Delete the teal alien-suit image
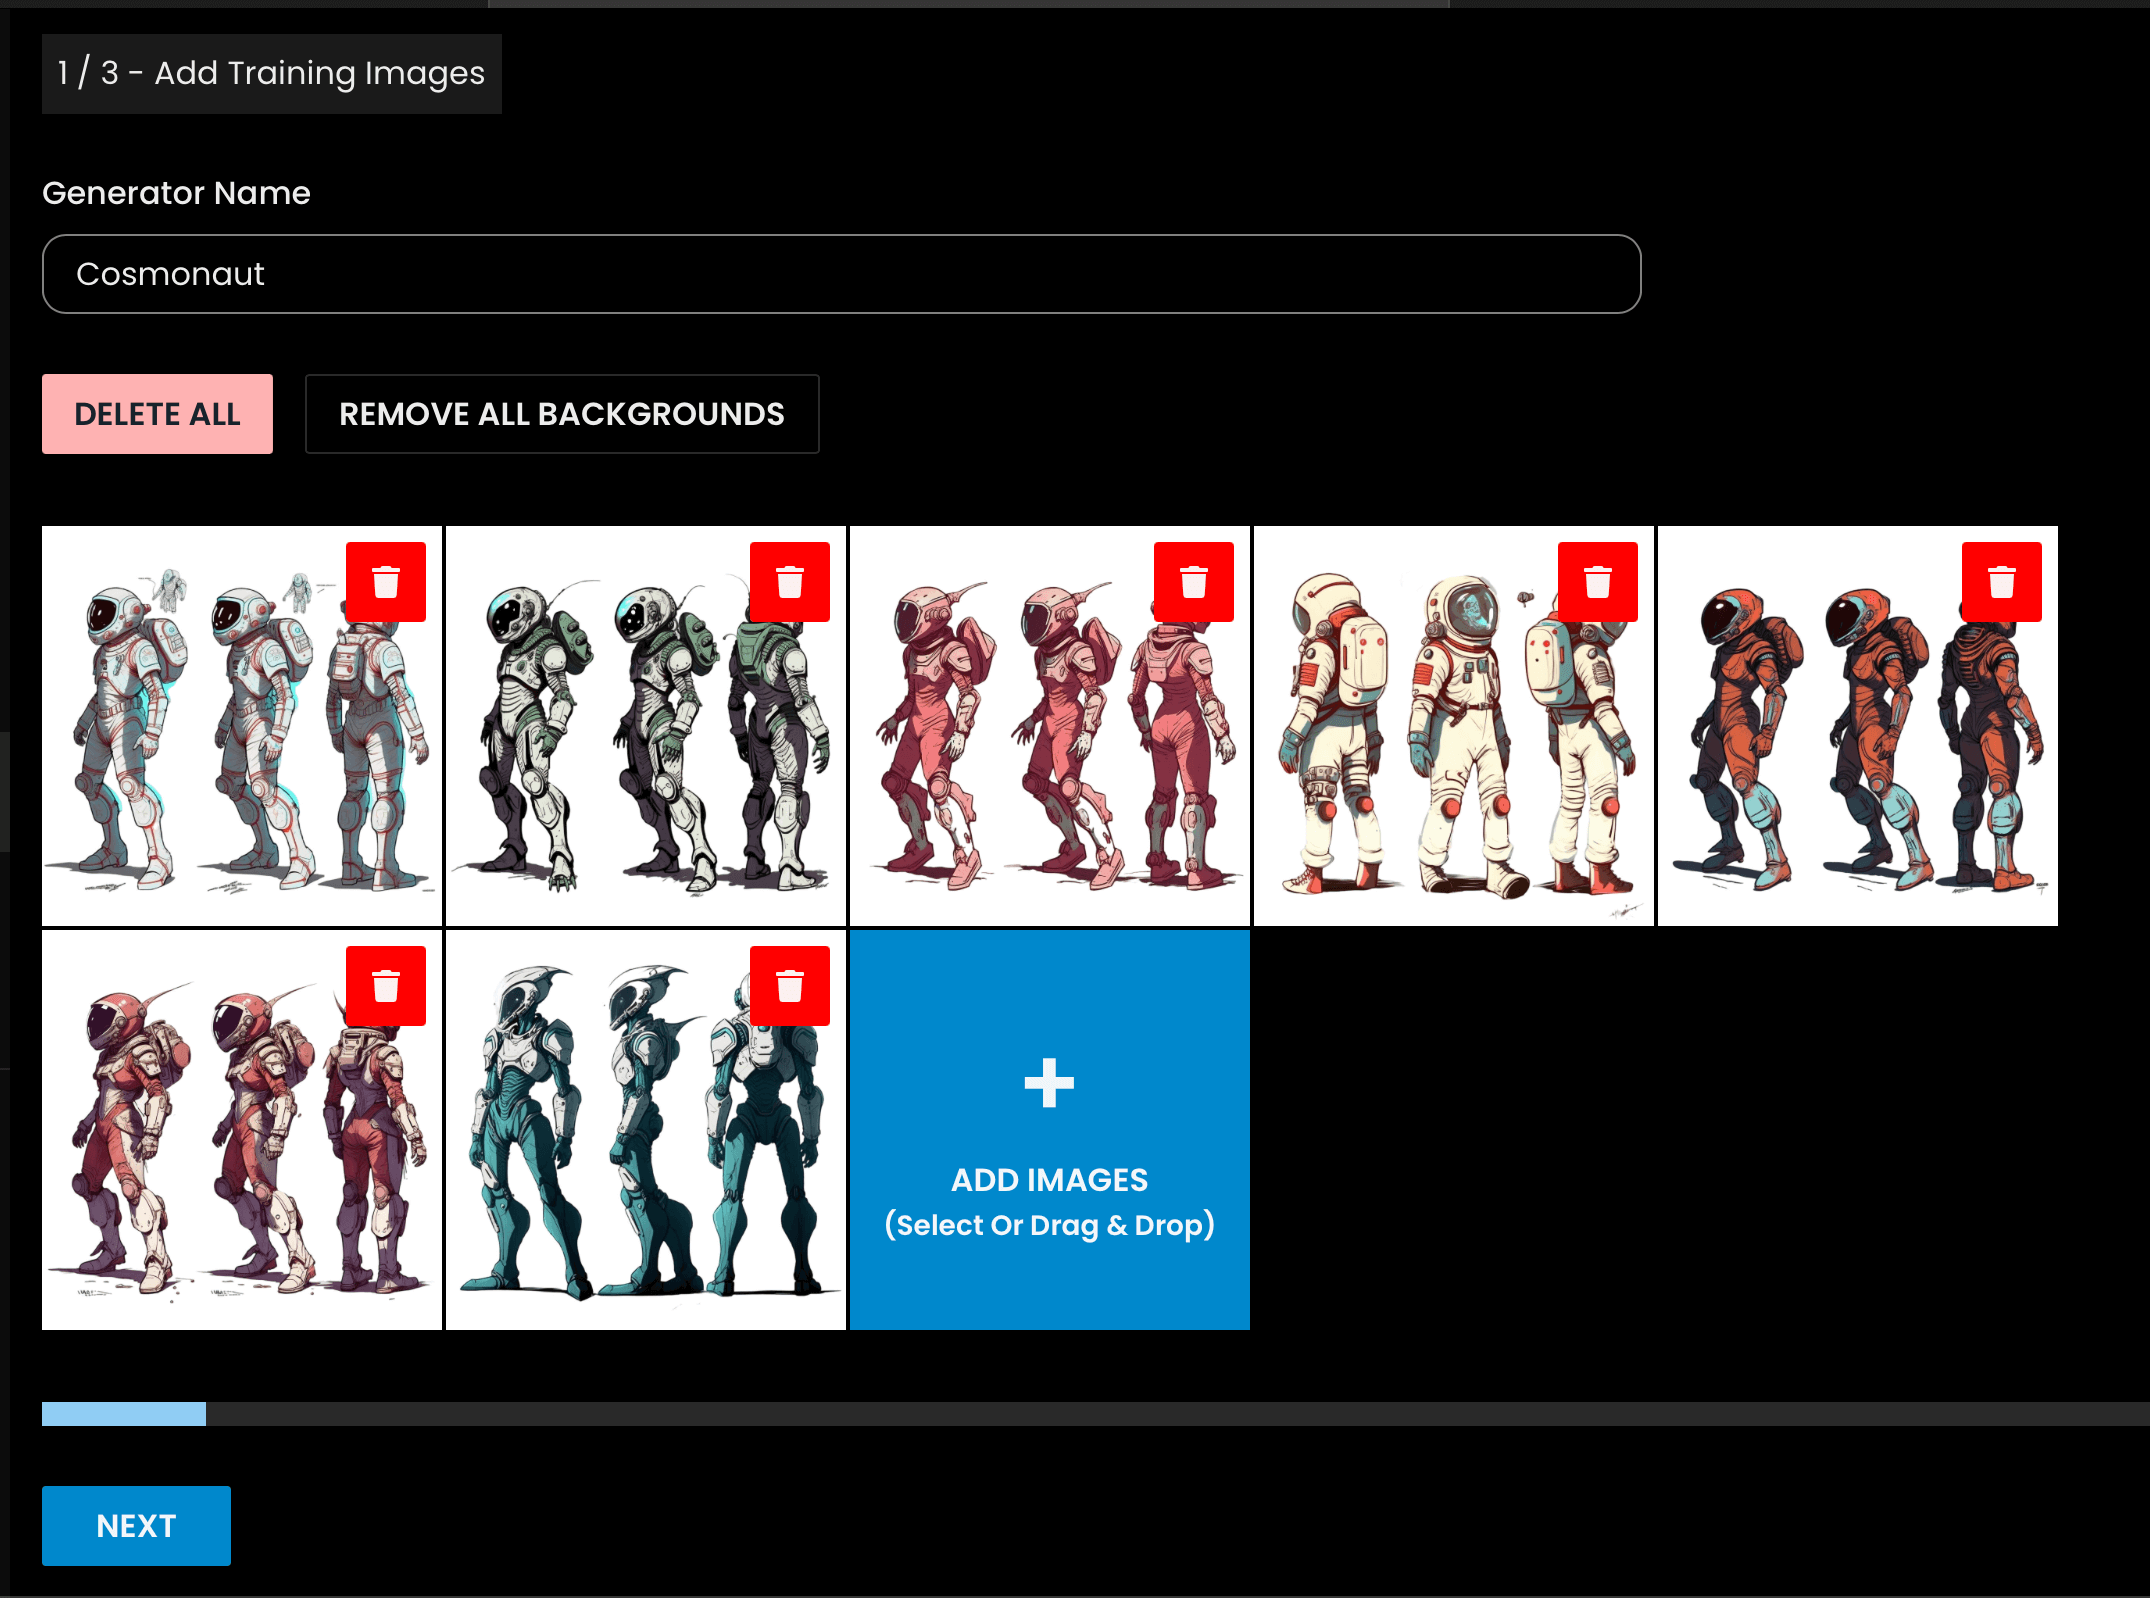 tap(790, 986)
